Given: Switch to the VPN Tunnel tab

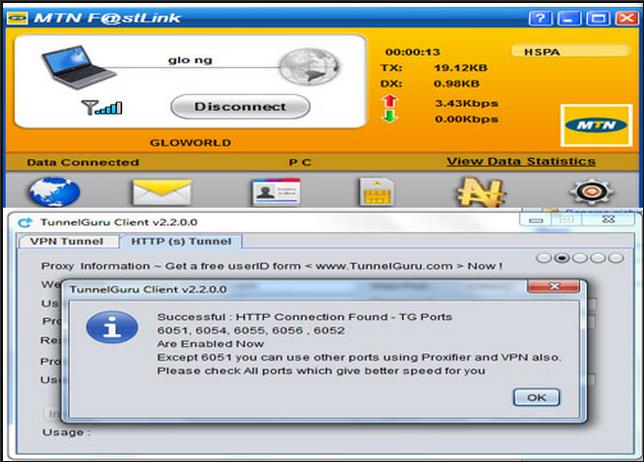Looking at the screenshot, I should [67, 241].
